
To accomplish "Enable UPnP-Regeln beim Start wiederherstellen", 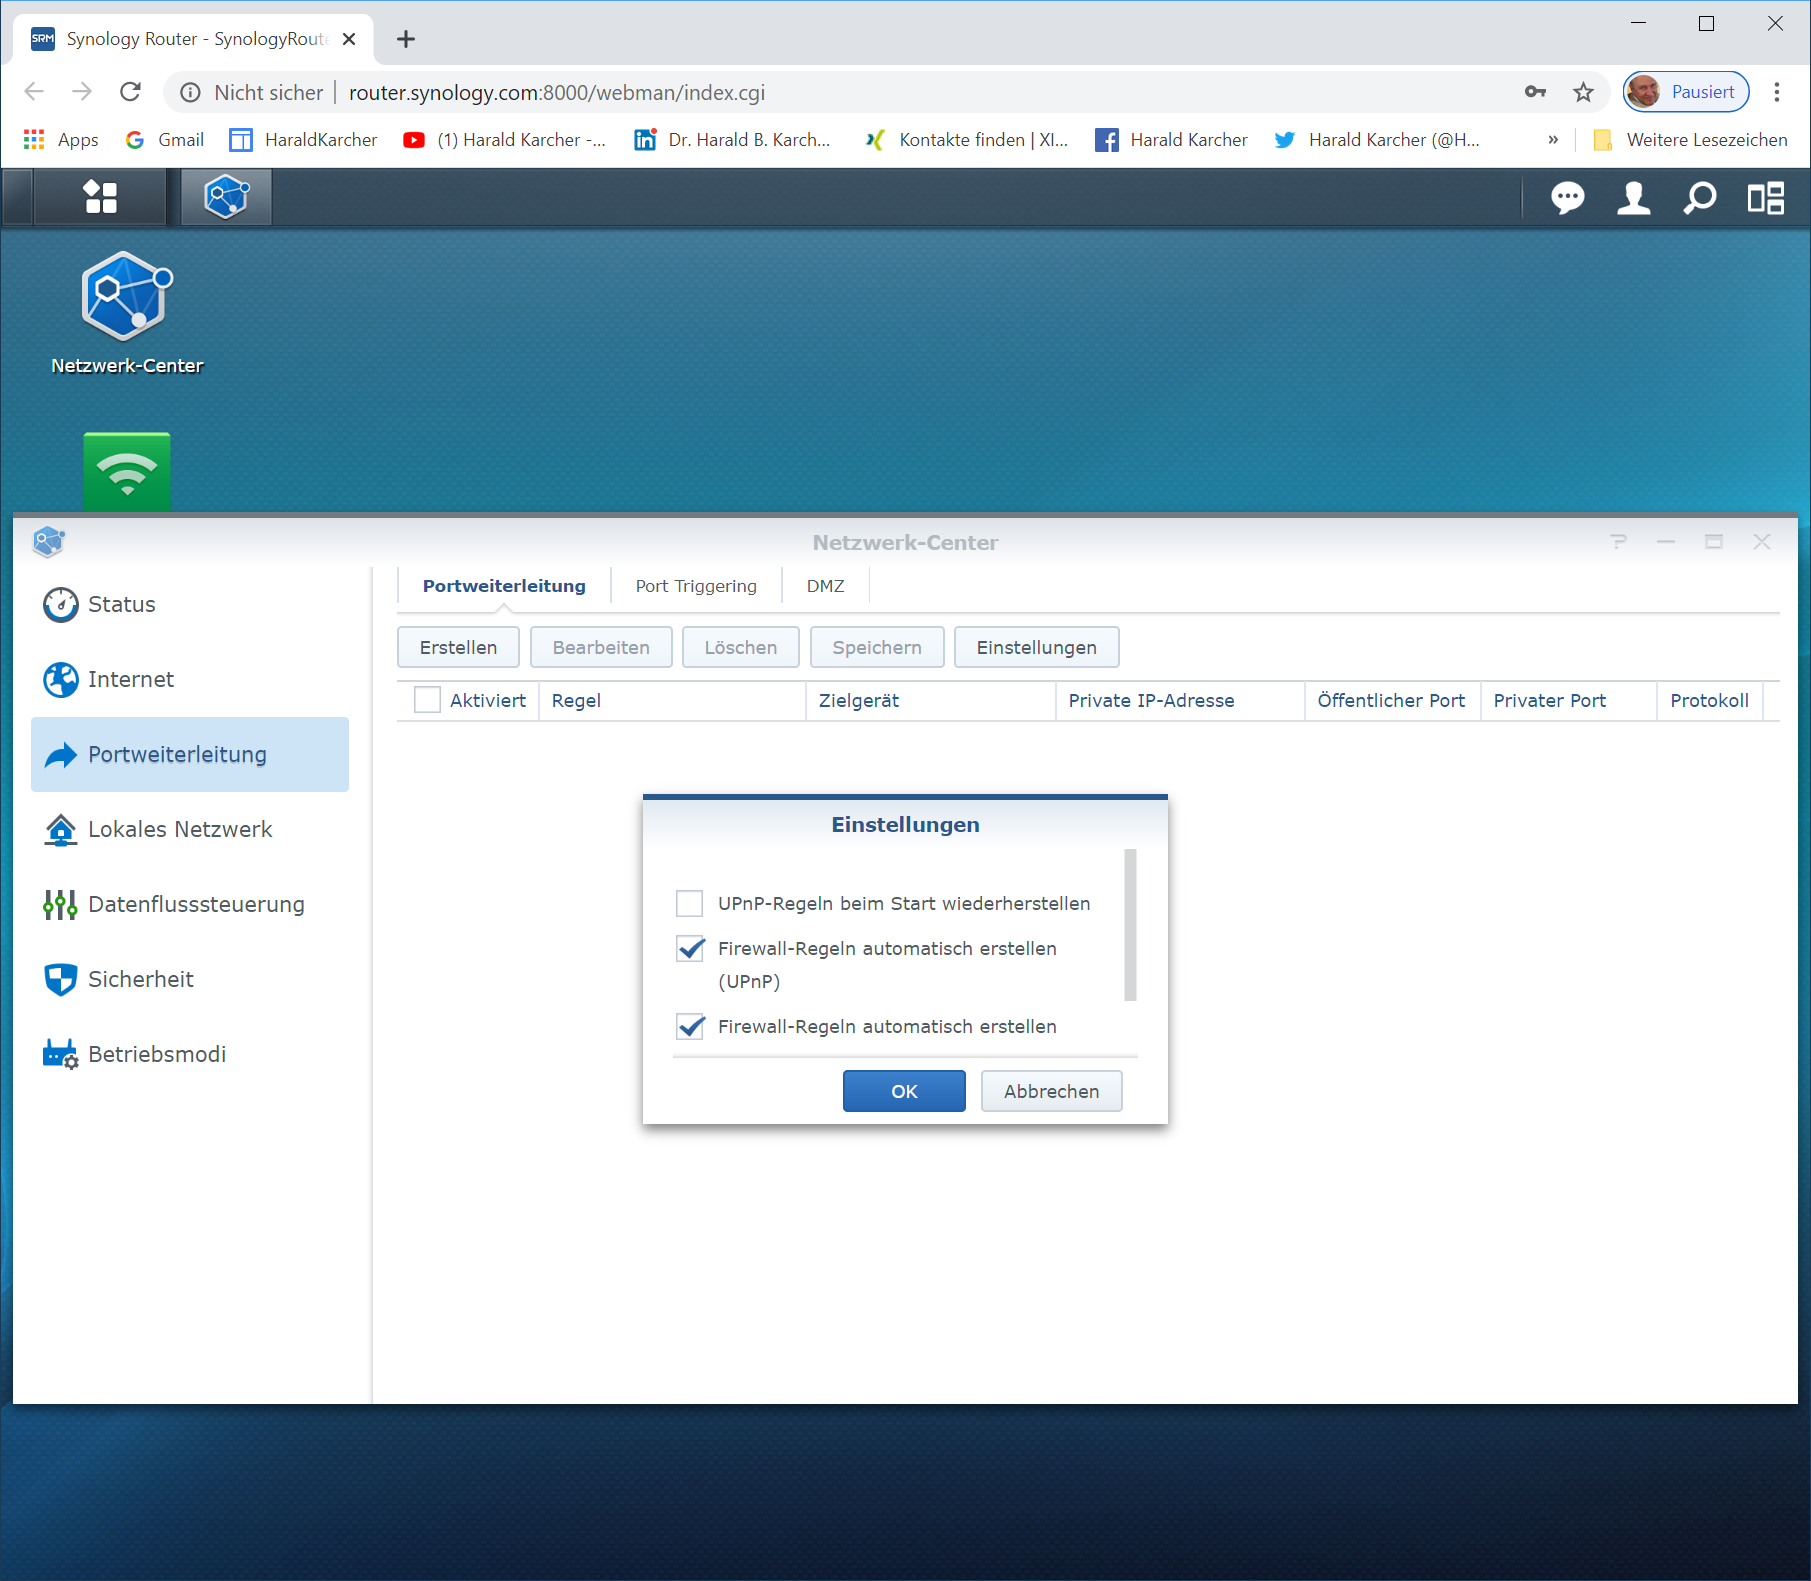I will click(x=690, y=904).
